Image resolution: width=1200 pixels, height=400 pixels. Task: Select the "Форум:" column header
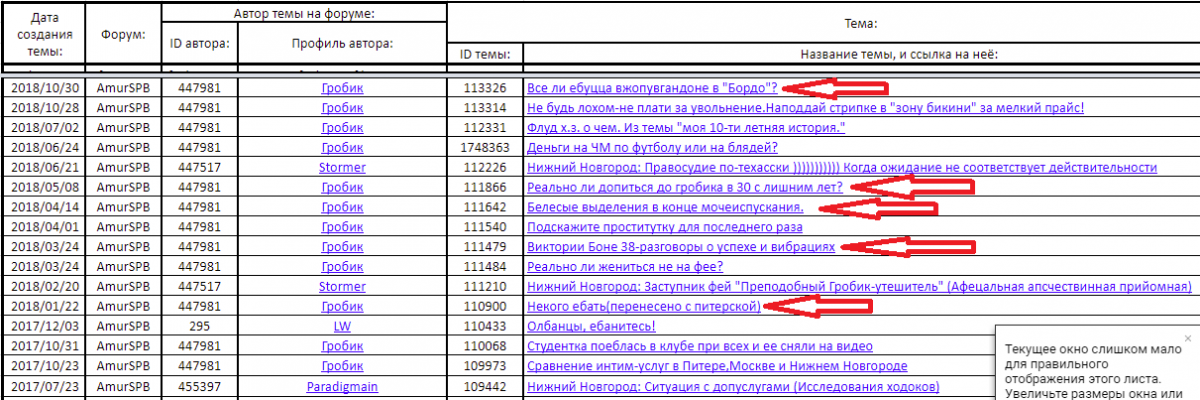(124, 35)
